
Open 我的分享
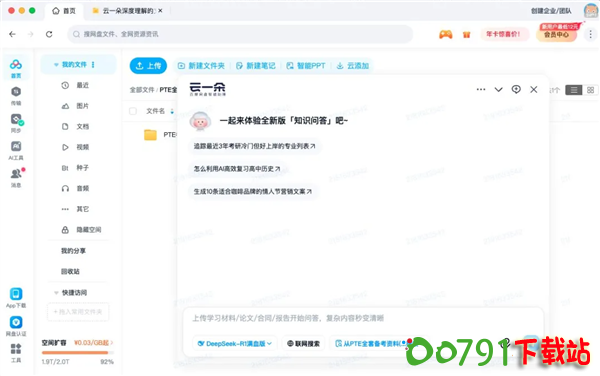[x=73, y=251]
